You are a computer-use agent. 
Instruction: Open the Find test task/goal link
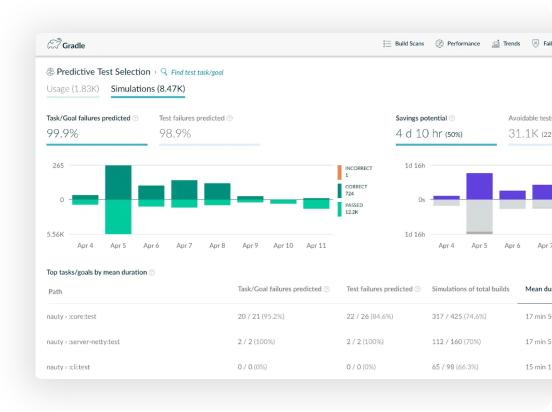pyautogui.click(x=197, y=73)
